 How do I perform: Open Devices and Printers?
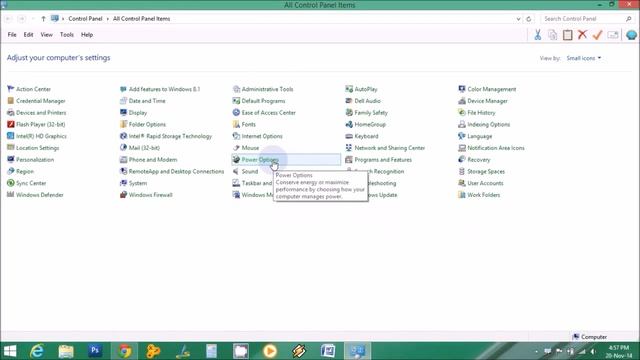pos(36,113)
